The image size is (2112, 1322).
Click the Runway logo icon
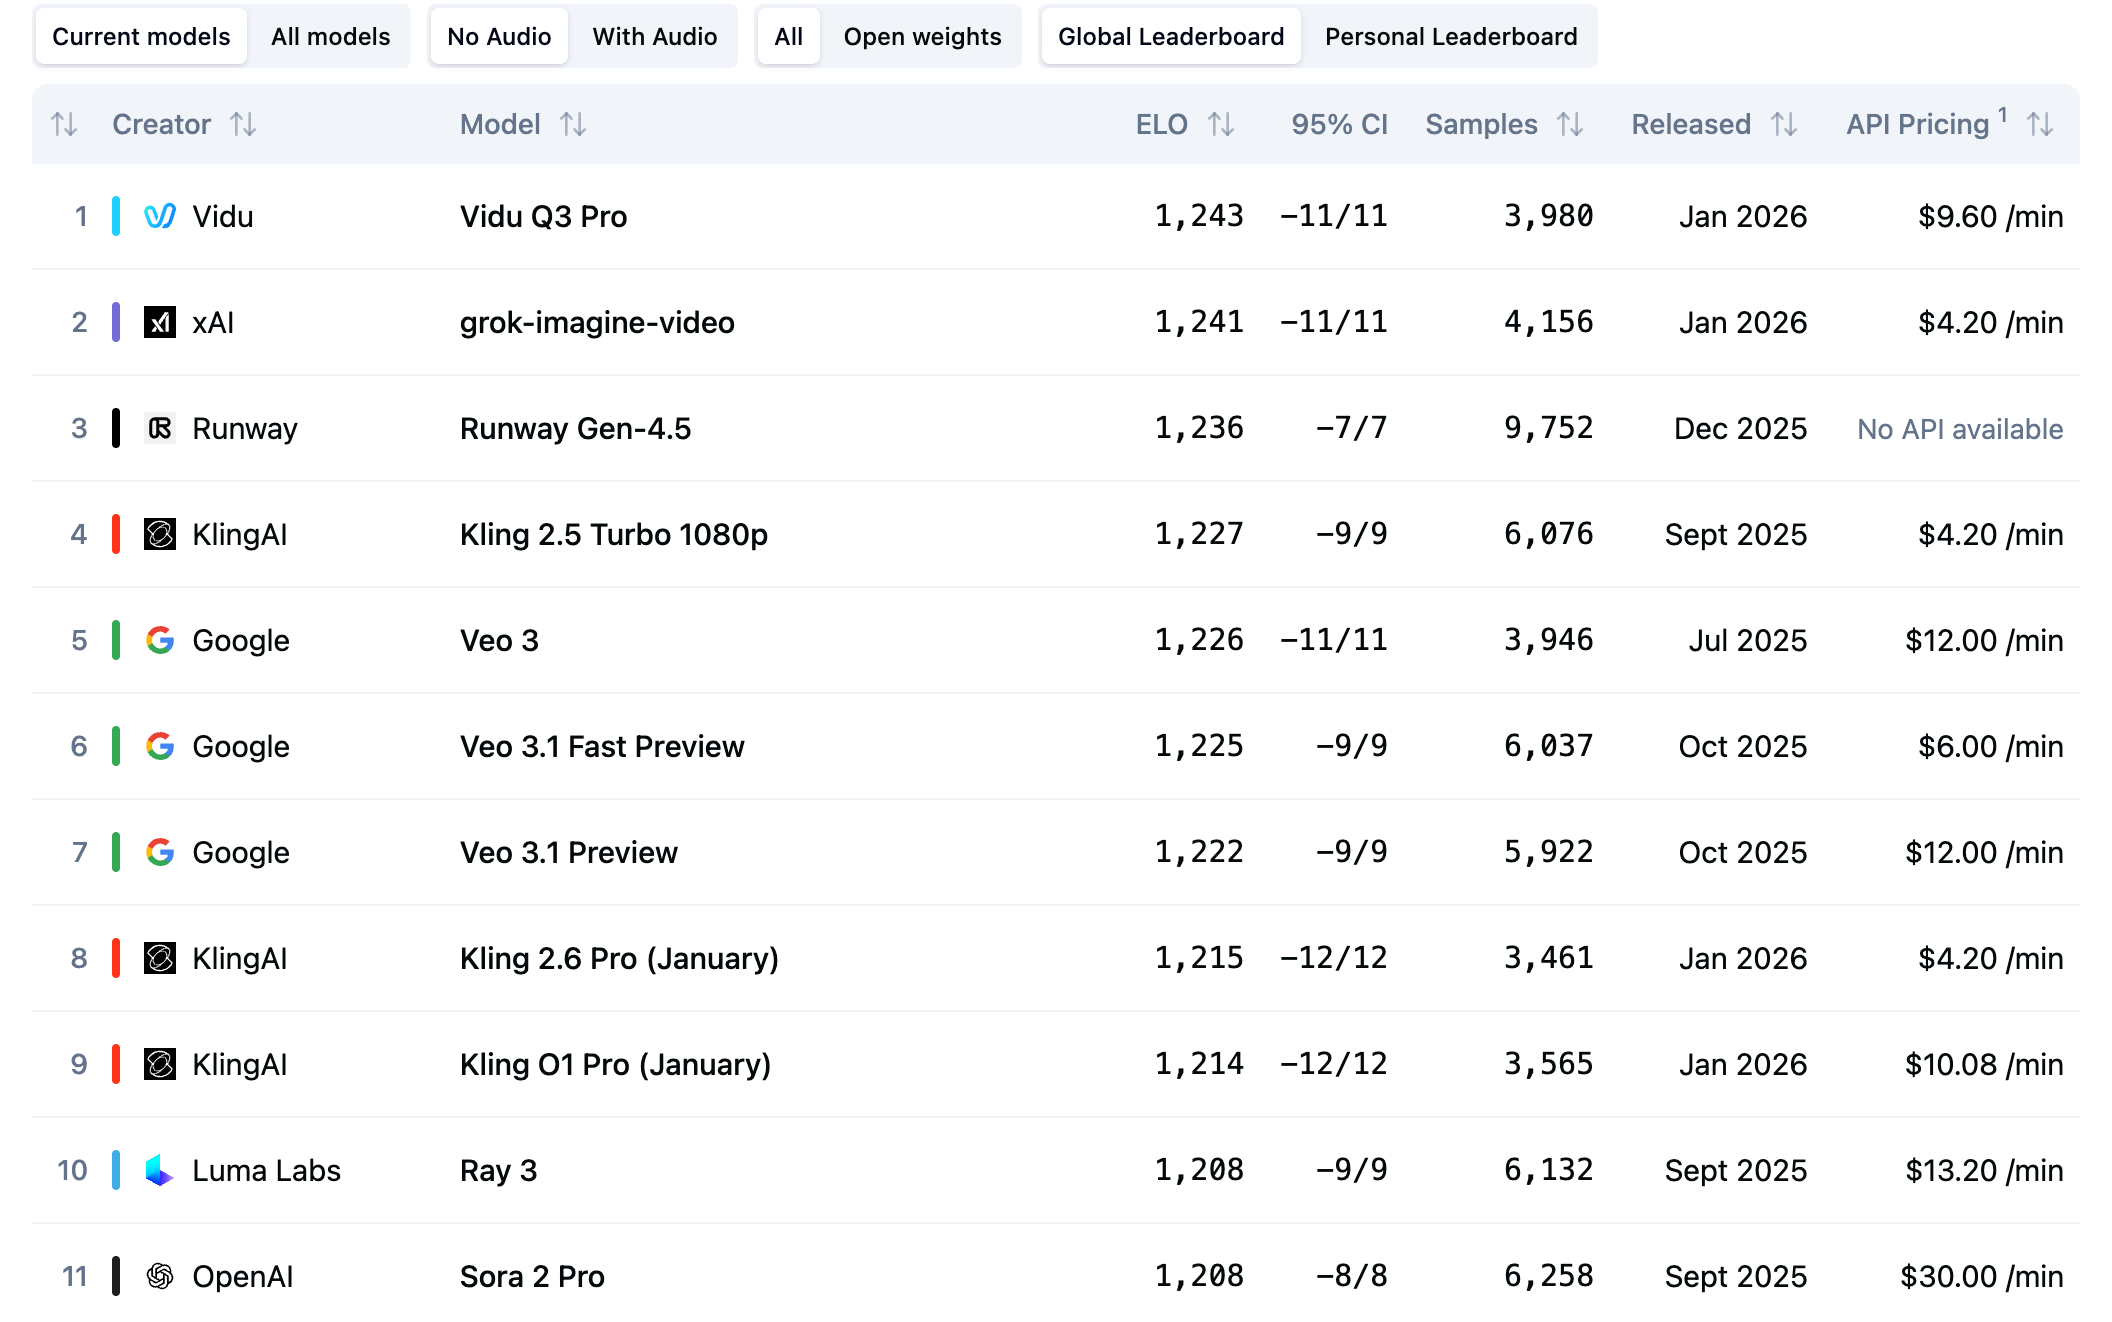160,428
